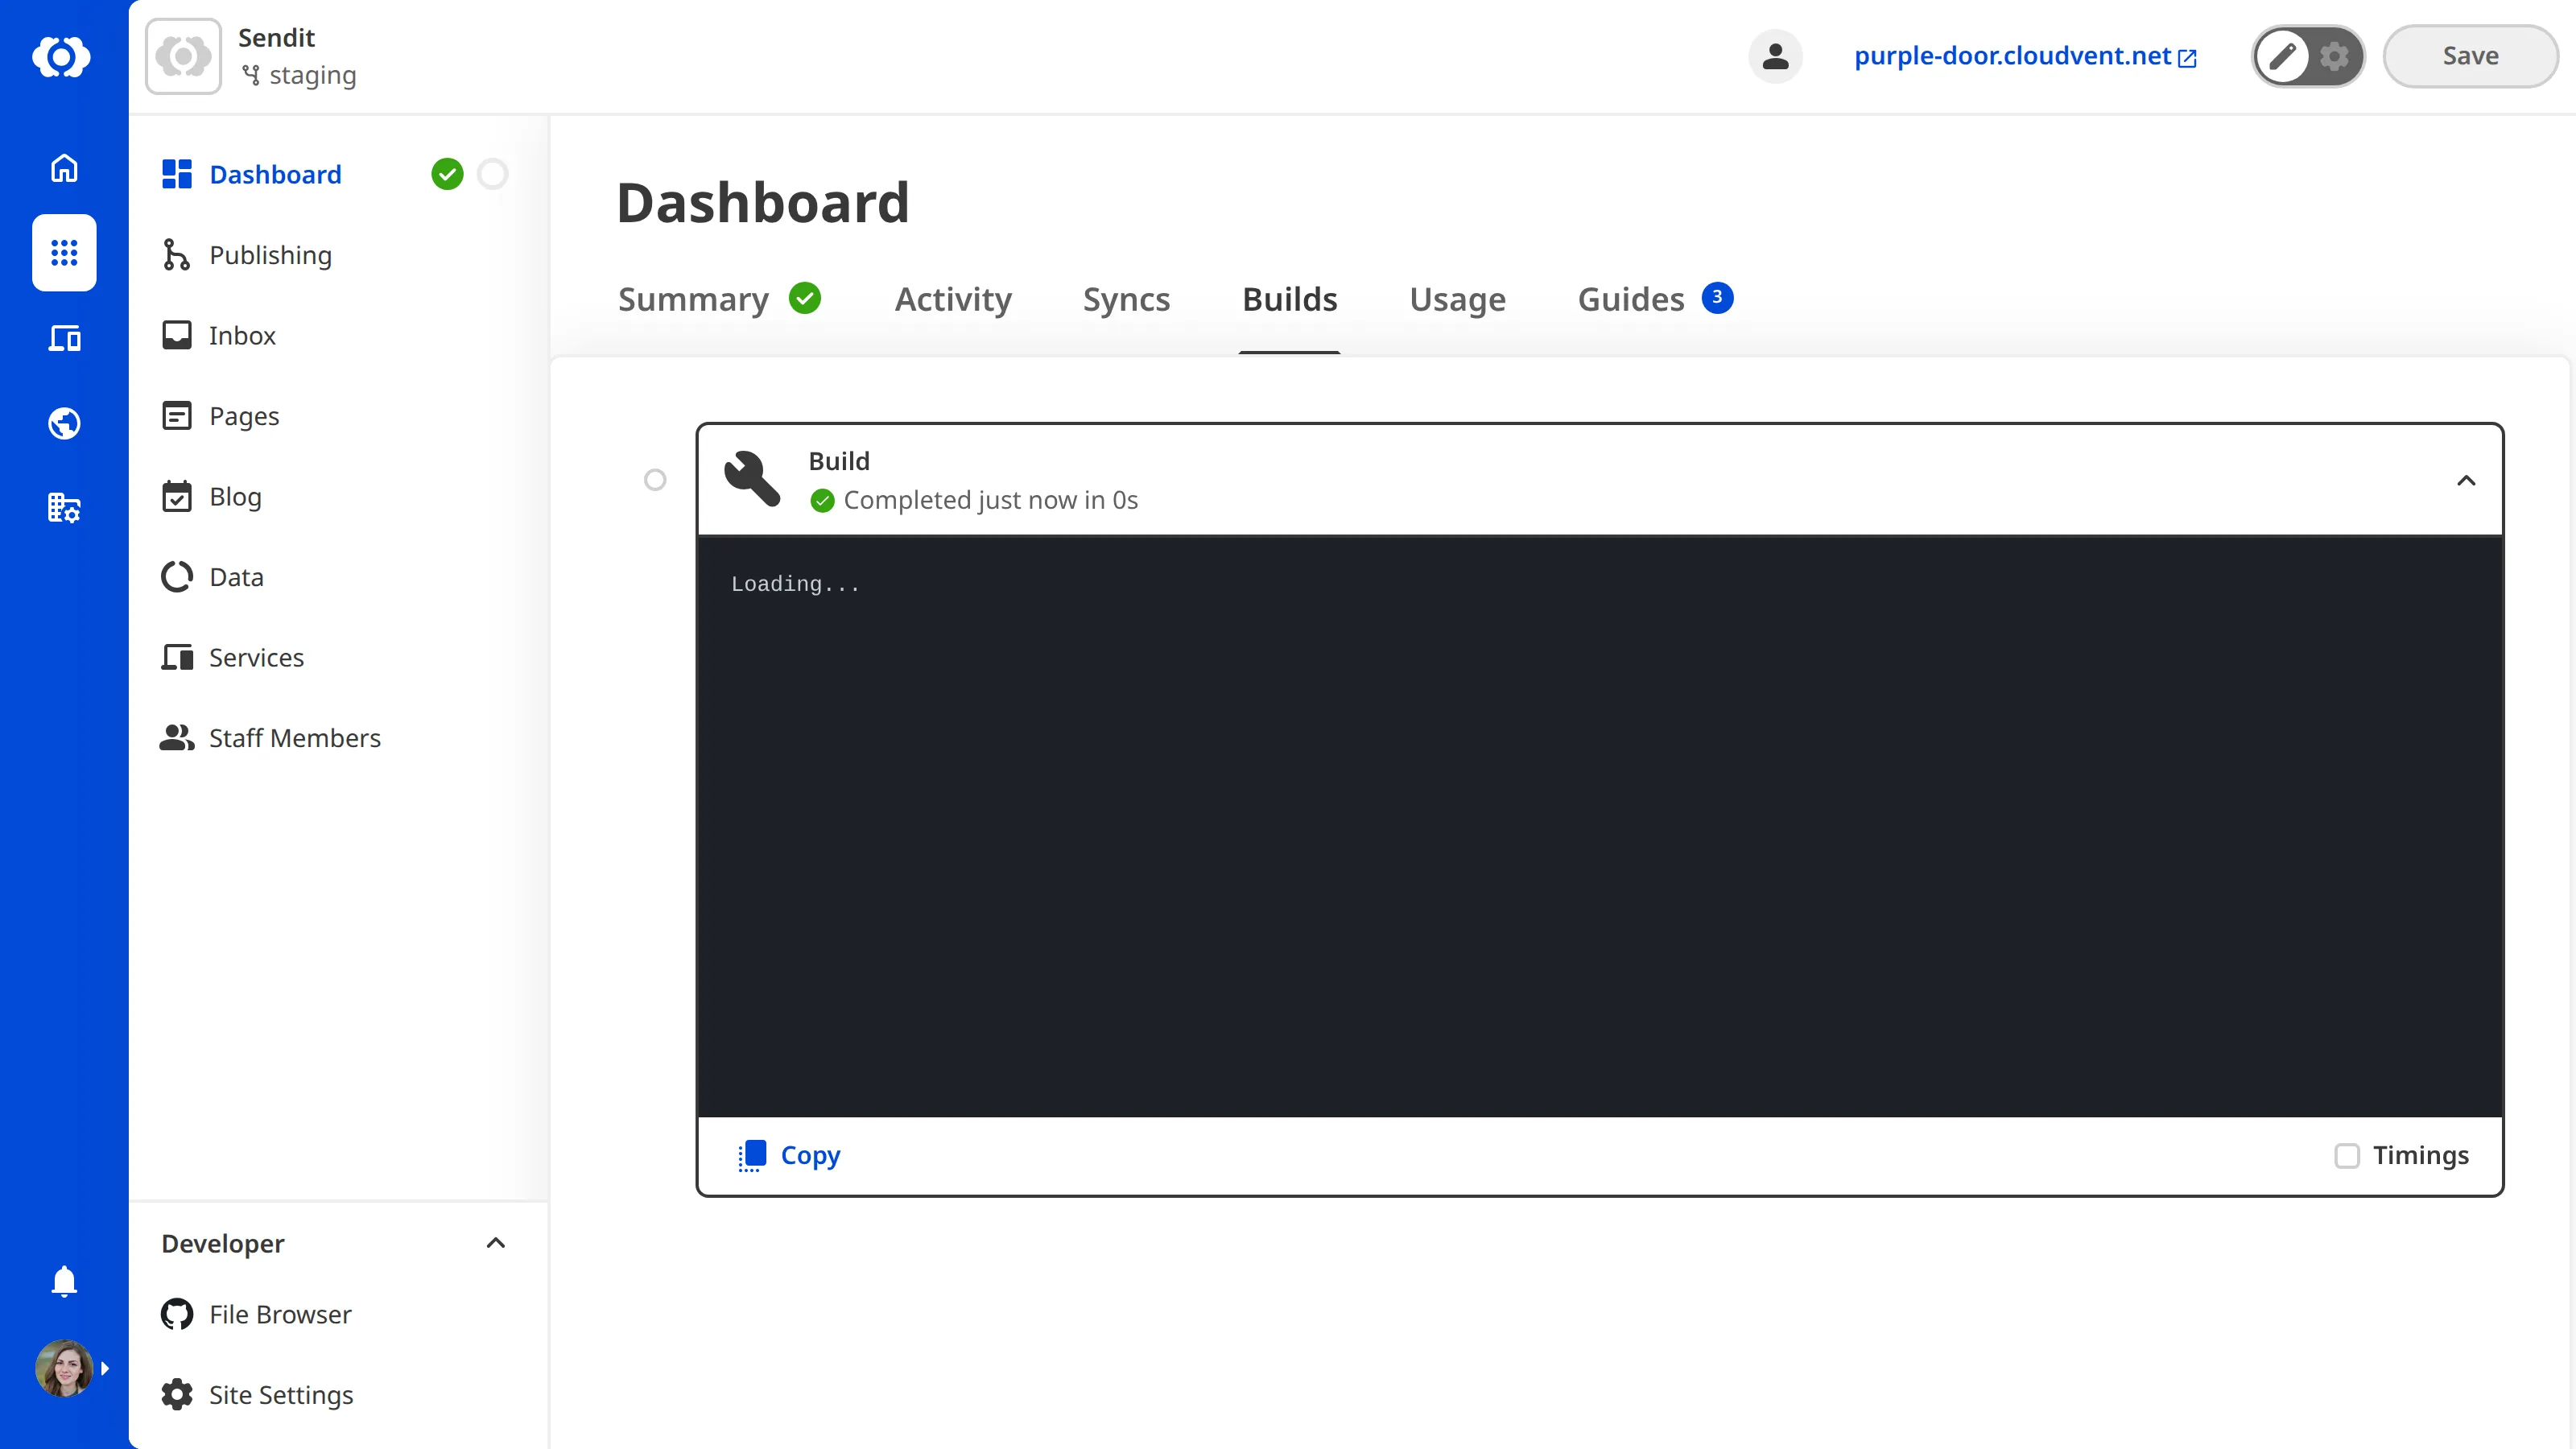Toggle the edit pencil in the top toolbar
The width and height of the screenshot is (2576, 1449).
point(2283,56)
